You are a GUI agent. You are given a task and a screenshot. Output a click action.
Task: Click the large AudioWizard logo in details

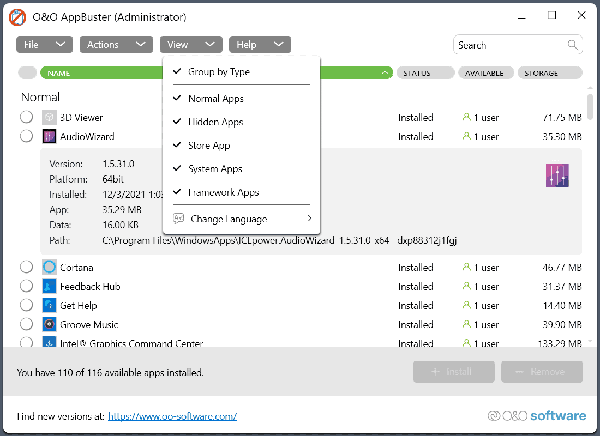point(557,175)
